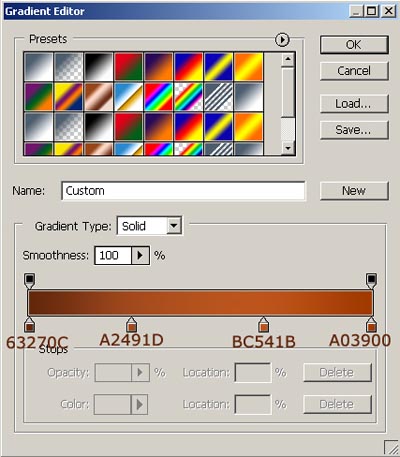Select the left opacity stop above gradient bar
The image size is (400, 457).
[30, 281]
